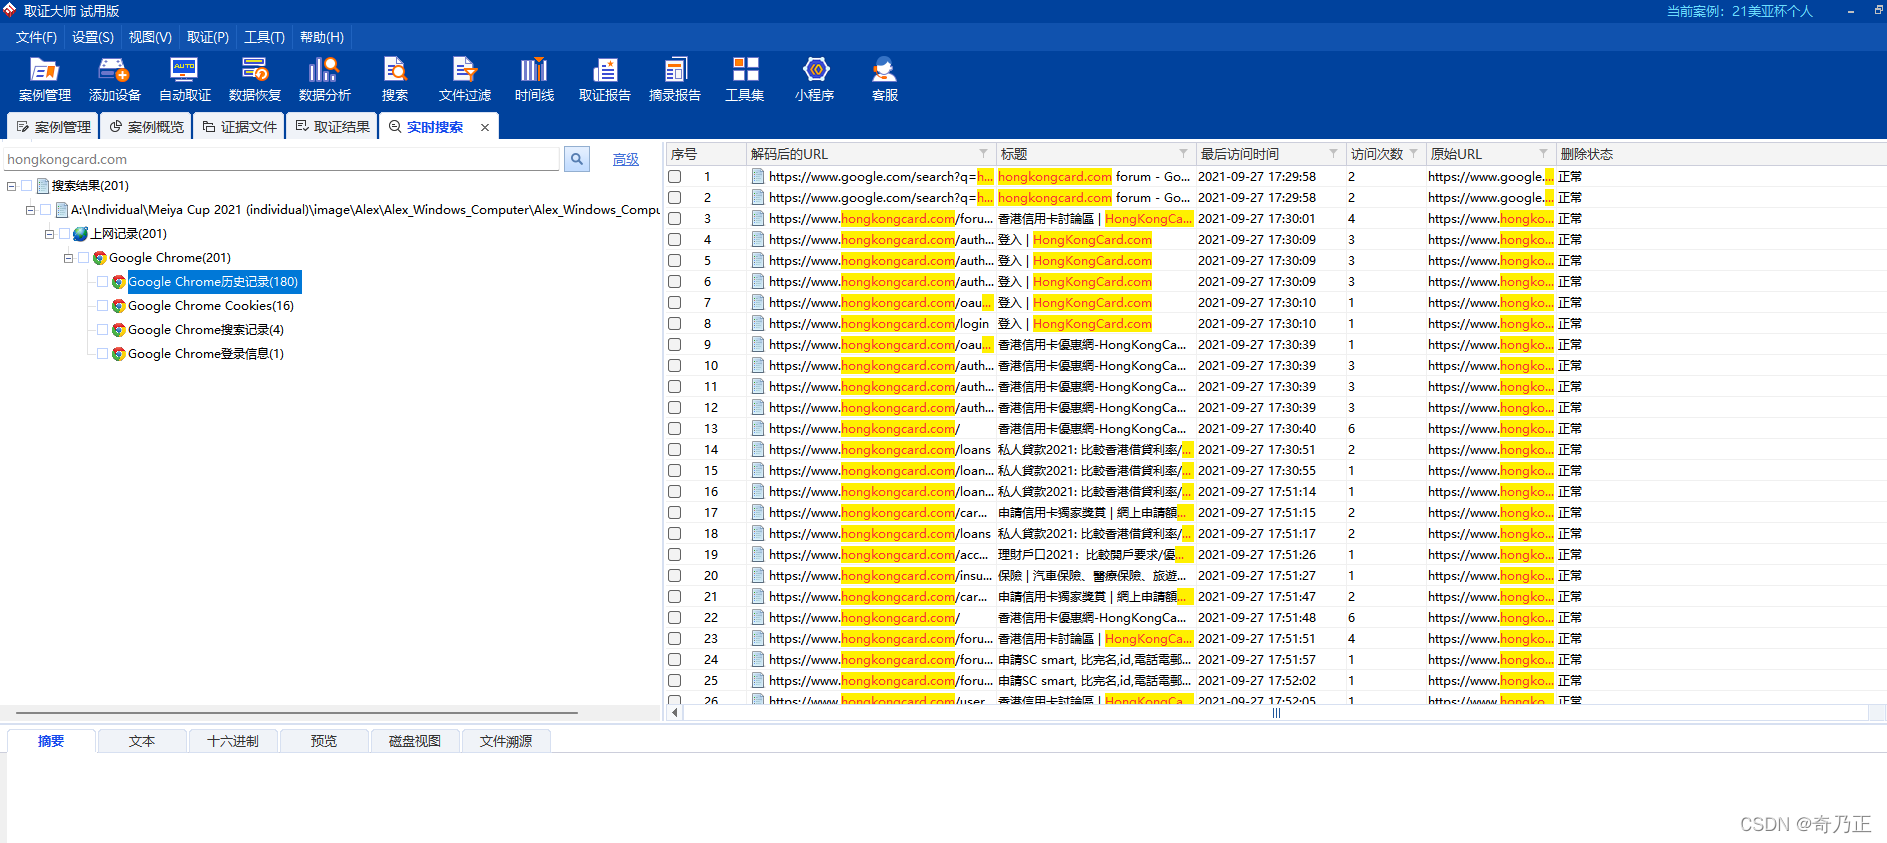The width and height of the screenshot is (1887, 843).
Task: Collapse Google Chrome(201) node
Action: [x=68, y=258]
